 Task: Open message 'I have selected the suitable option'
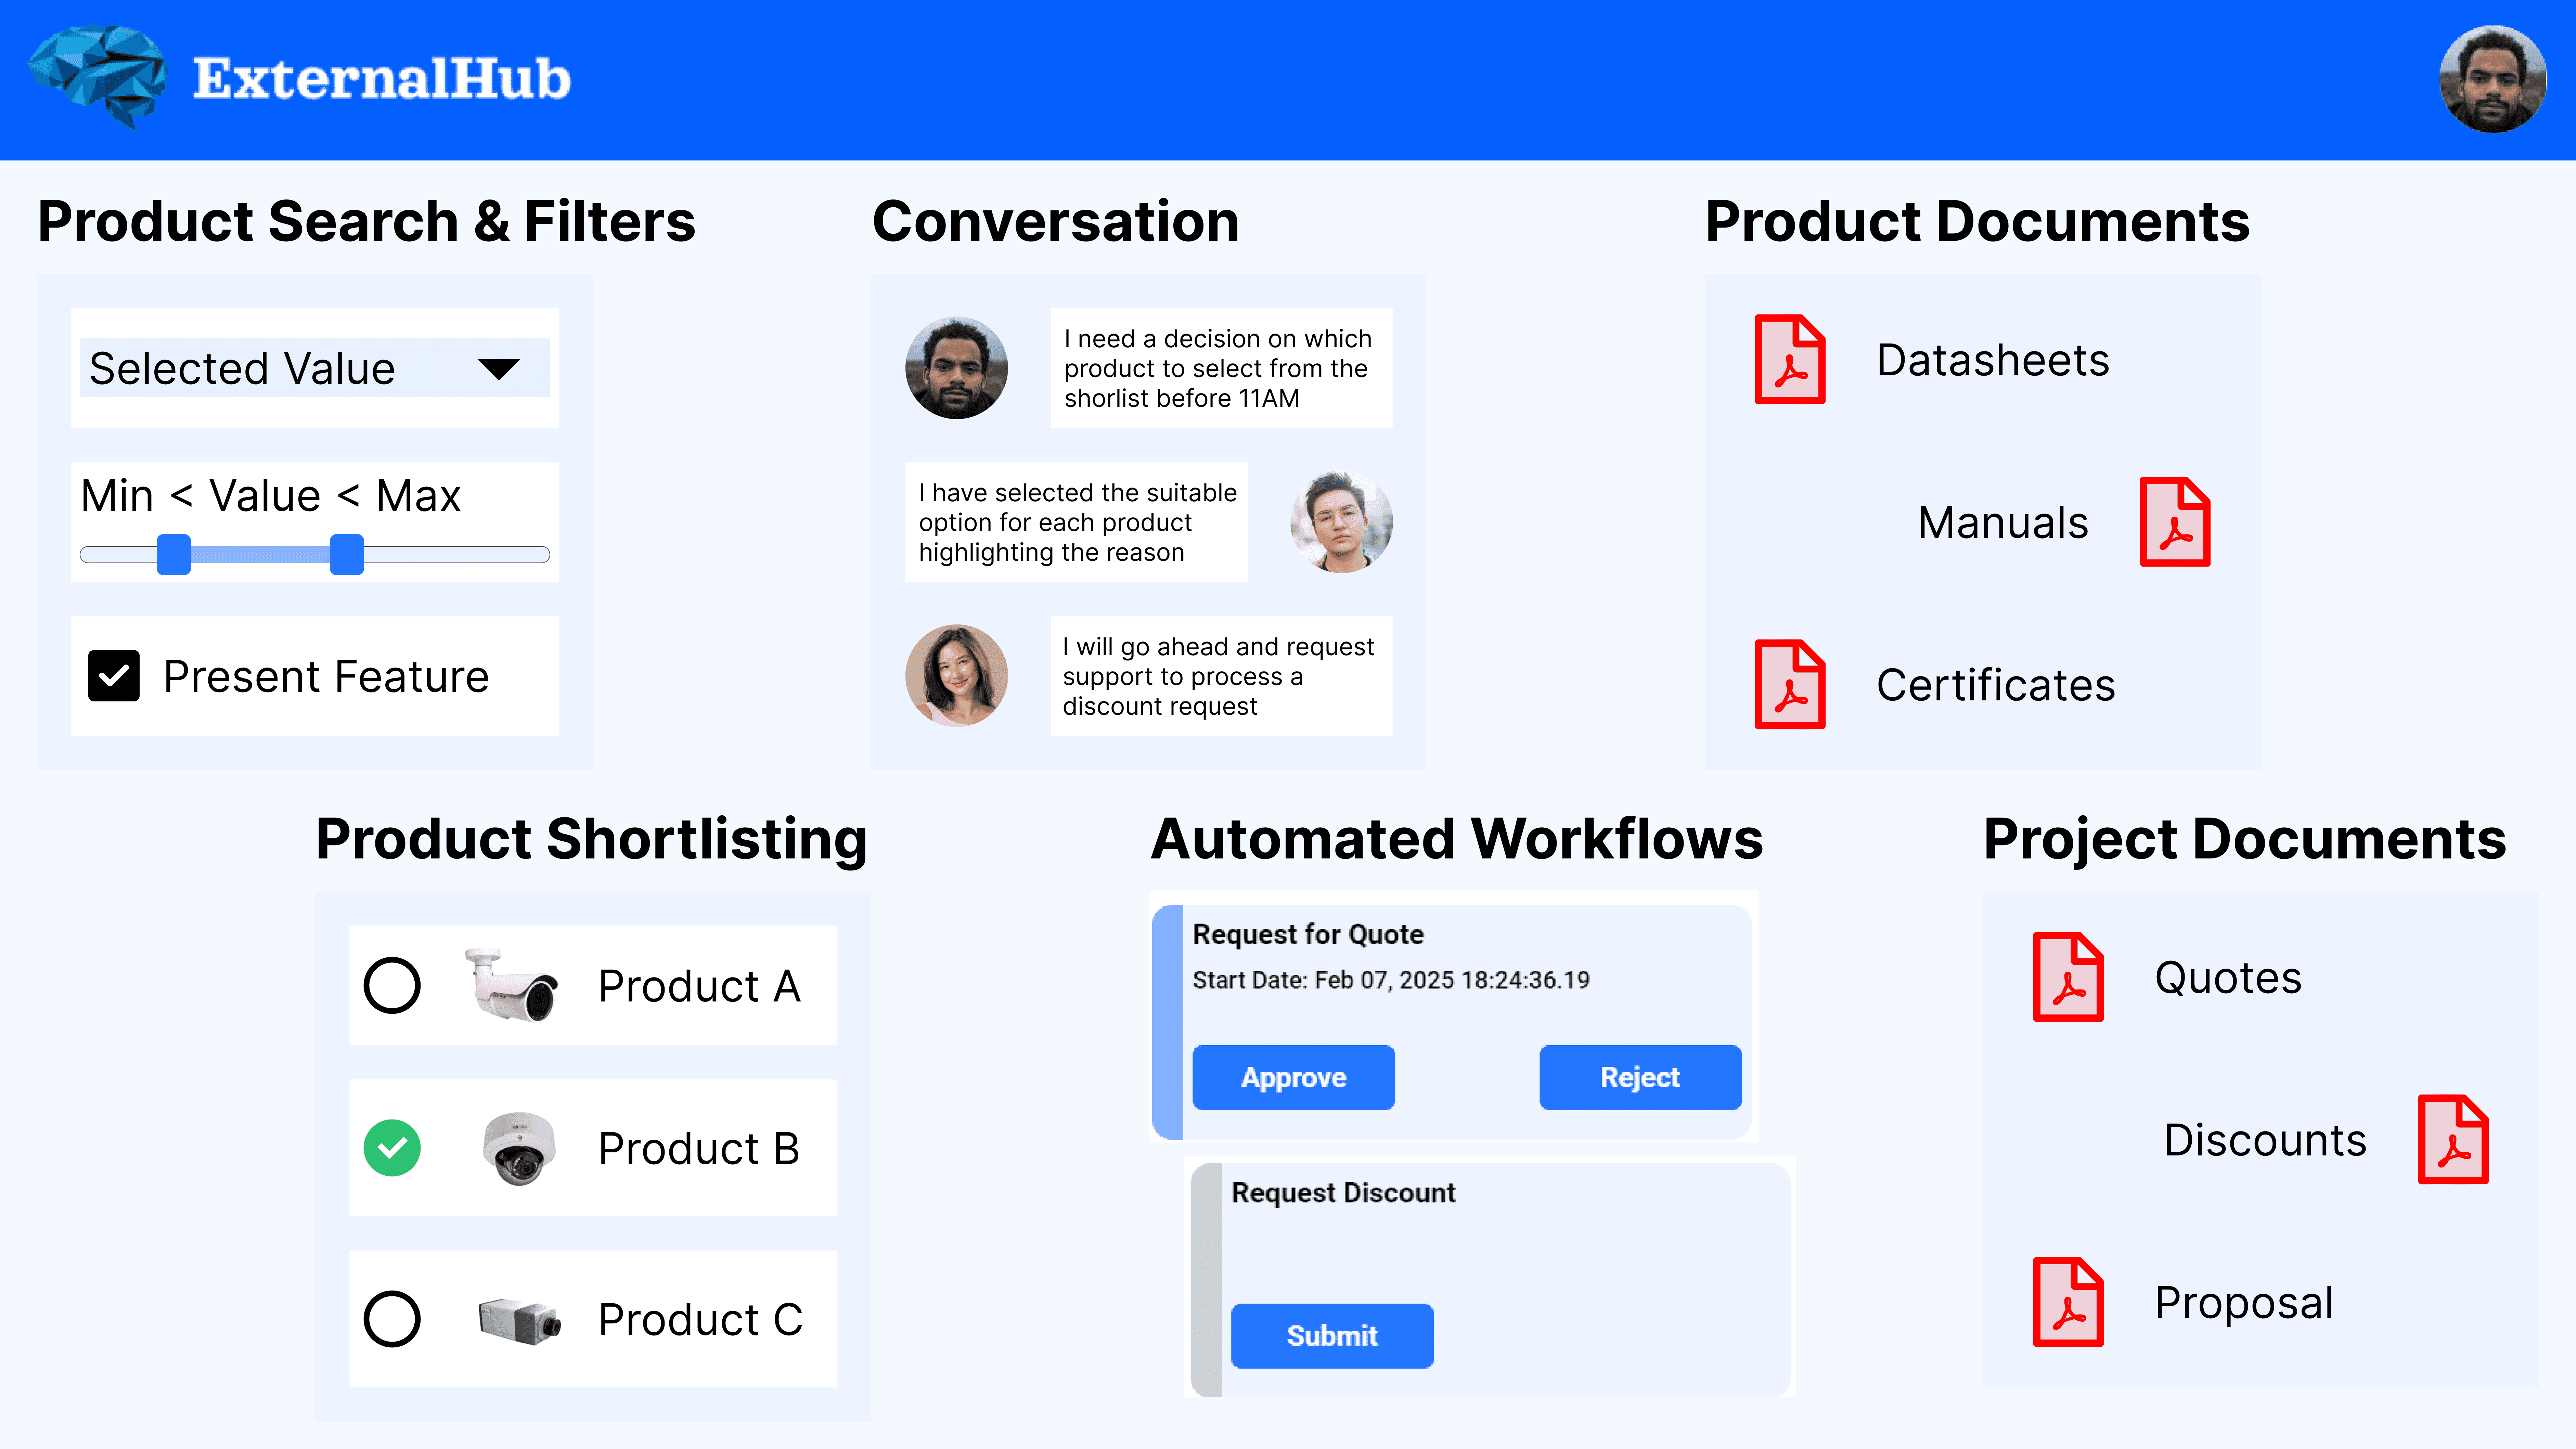(1076, 522)
